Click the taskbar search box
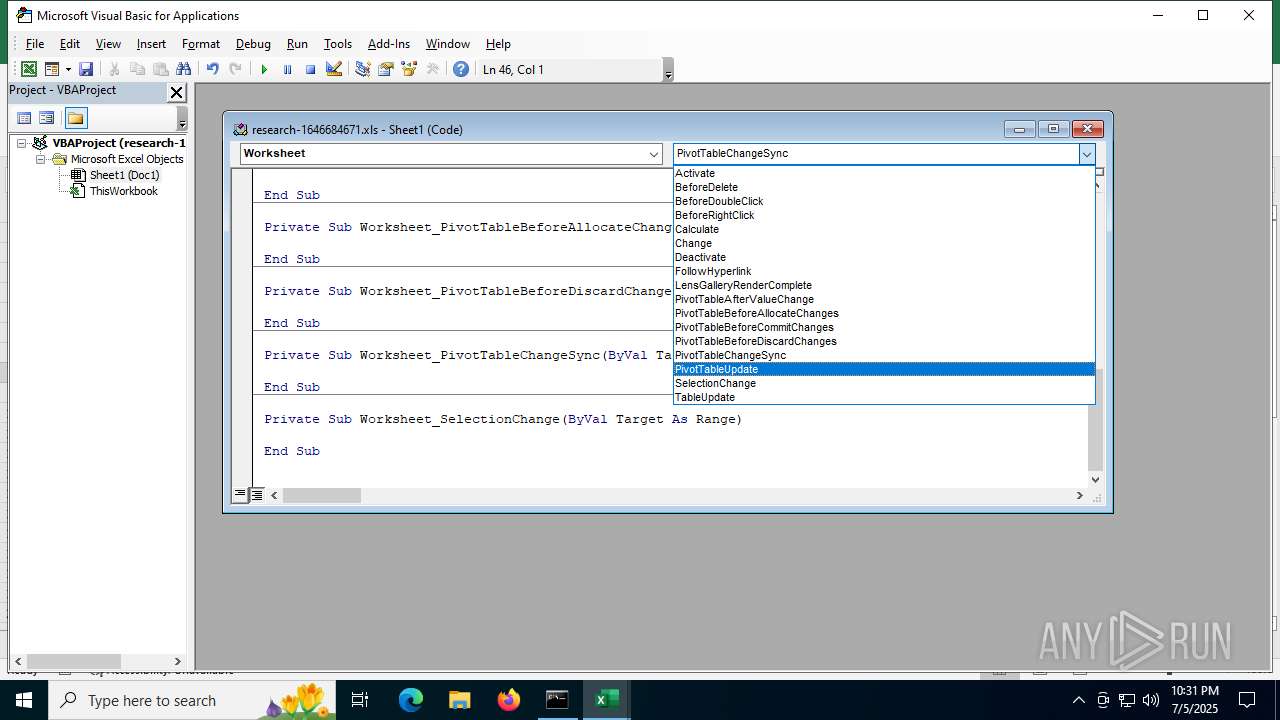Image resolution: width=1280 pixels, height=720 pixels. [192, 700]
